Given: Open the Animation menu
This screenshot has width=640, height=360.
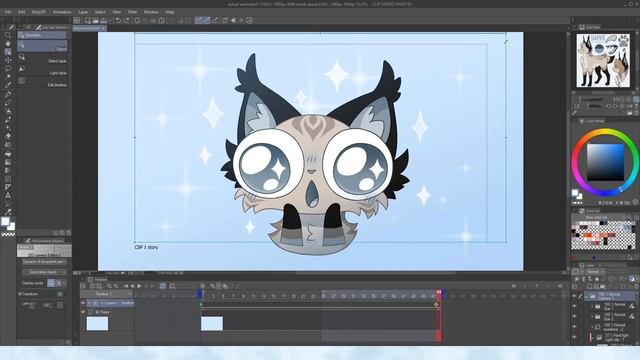Looking at the screenshot, I should (x=62, y=12).
